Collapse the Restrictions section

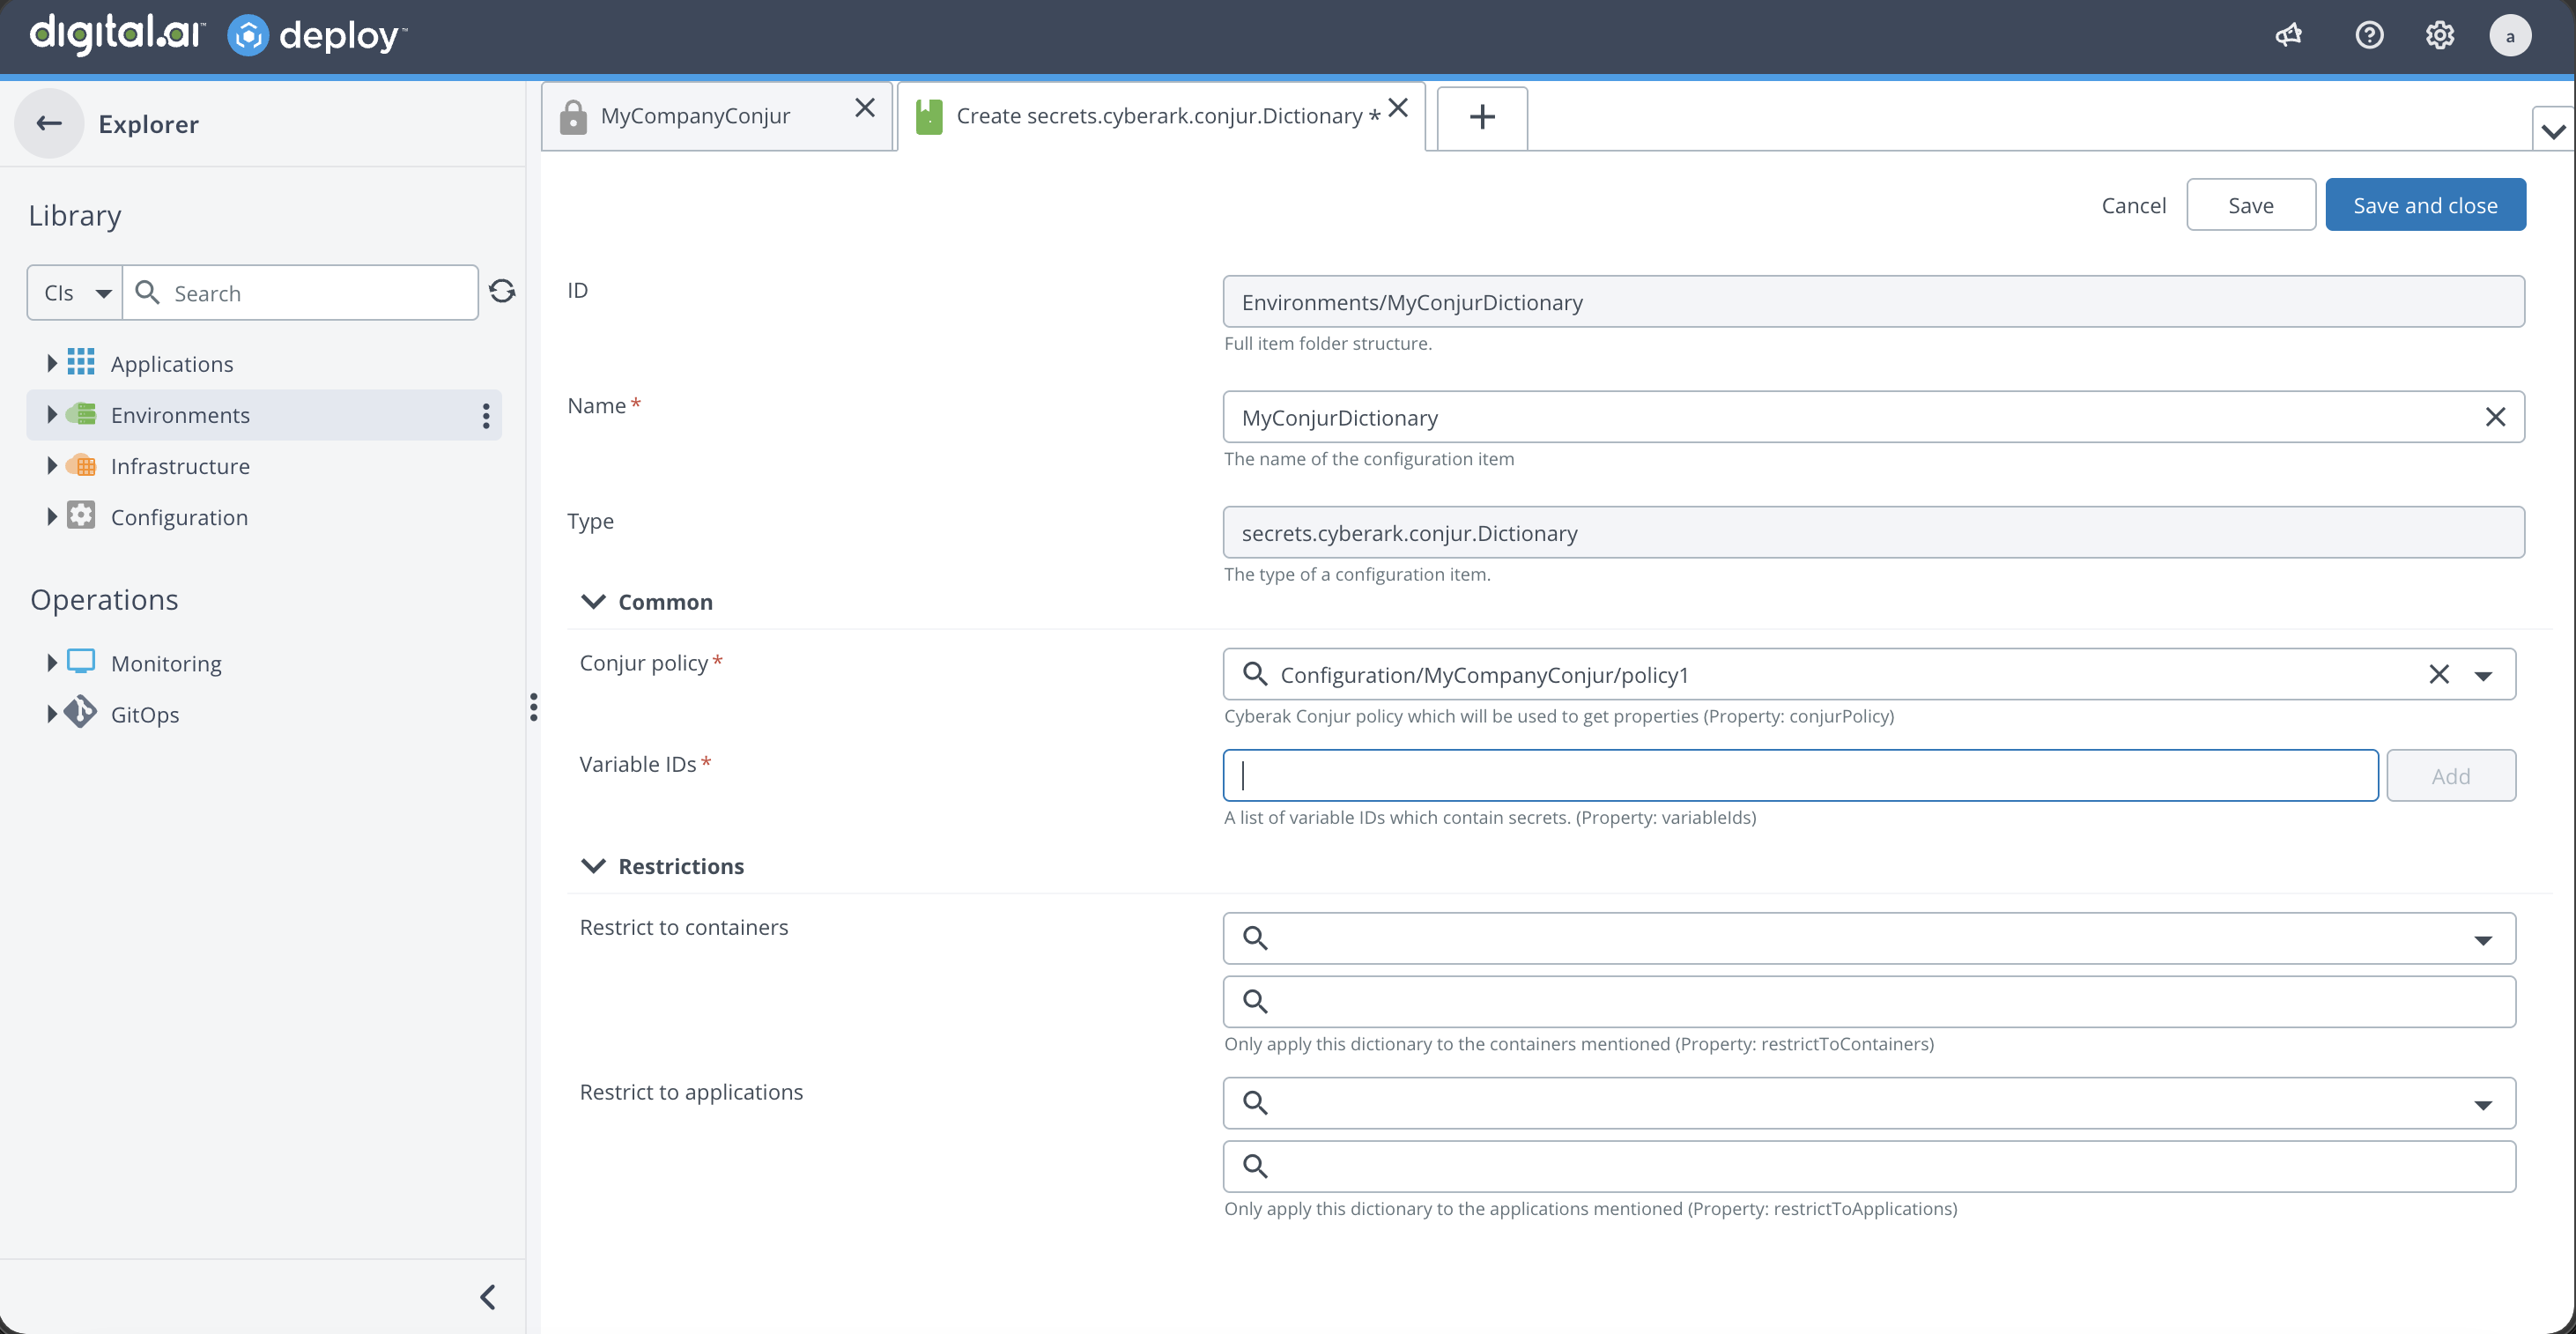[593, 865]
